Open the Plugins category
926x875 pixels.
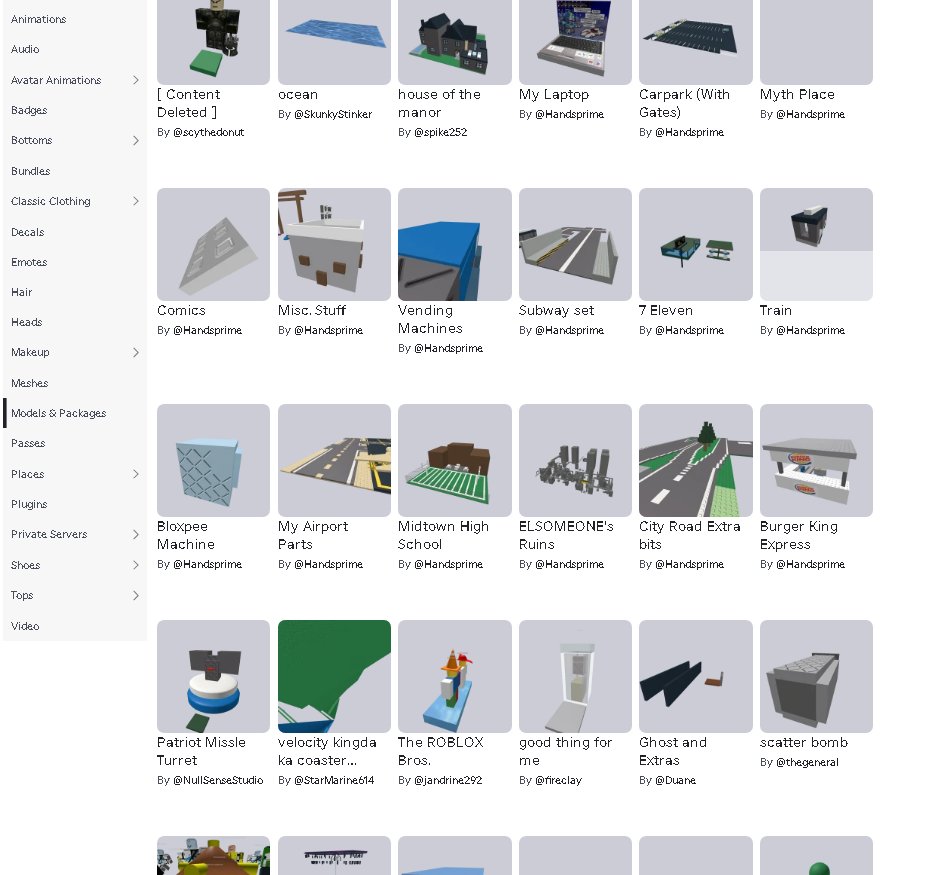pos(29,504)
